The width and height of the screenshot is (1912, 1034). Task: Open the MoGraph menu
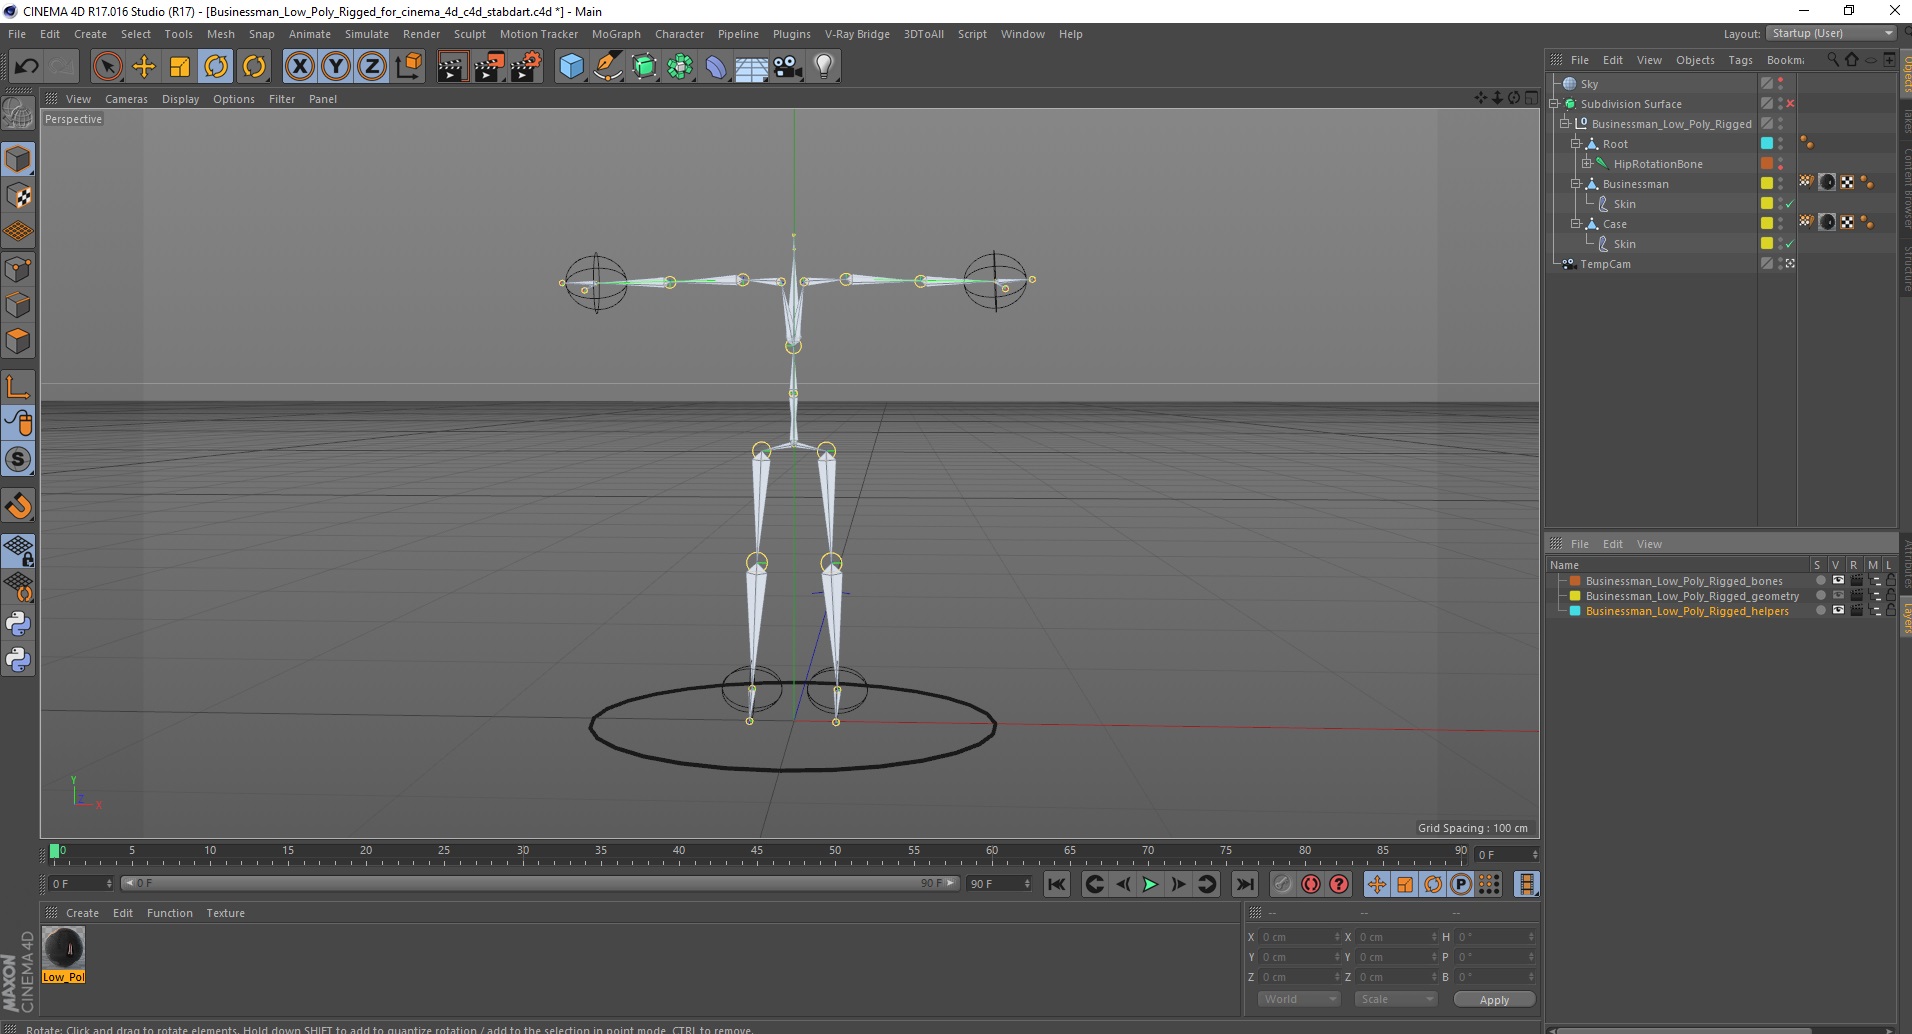pos(616,34)
